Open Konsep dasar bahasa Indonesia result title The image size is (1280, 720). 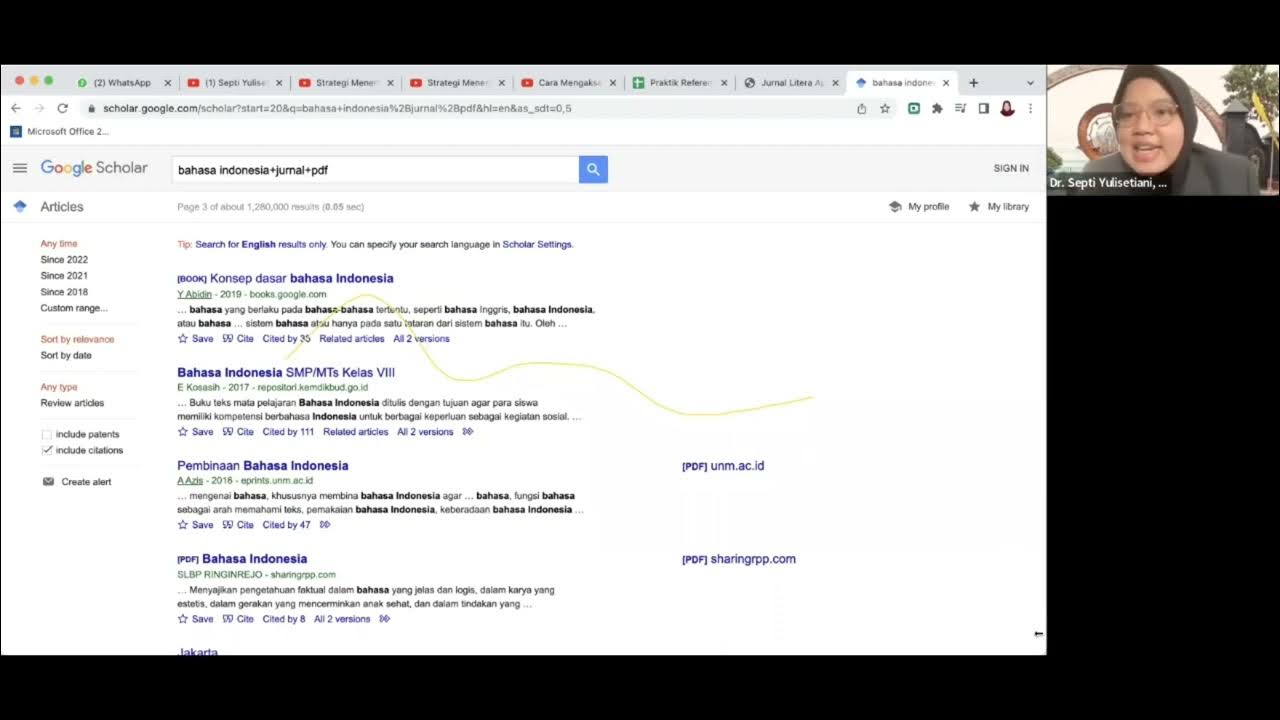(x=301, y=278)
